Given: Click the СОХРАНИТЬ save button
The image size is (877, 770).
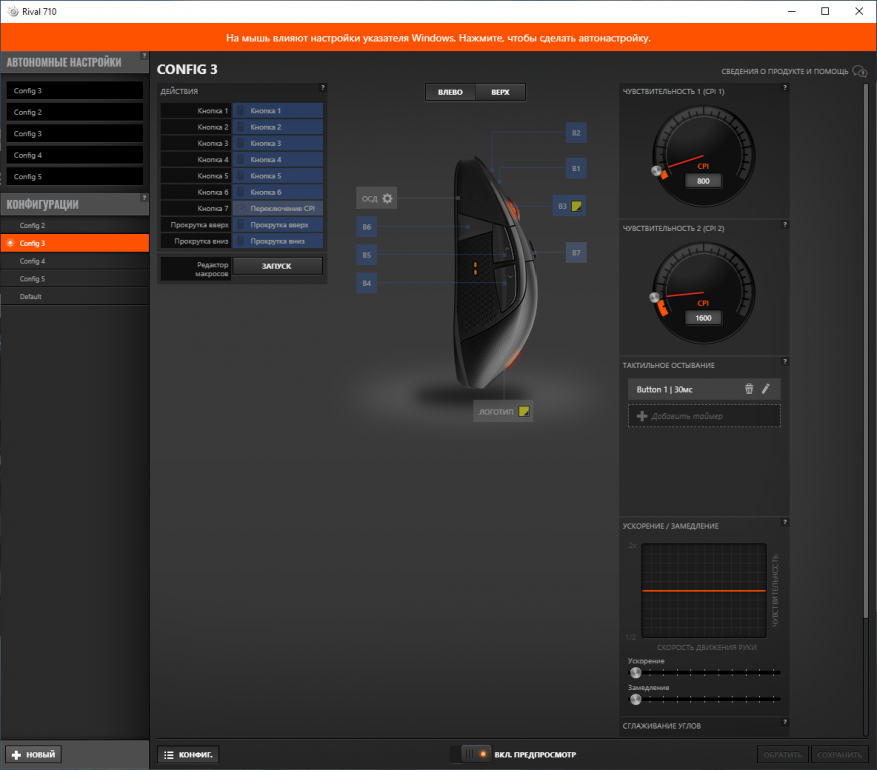Looking at the screenshot, I should 840,754.
